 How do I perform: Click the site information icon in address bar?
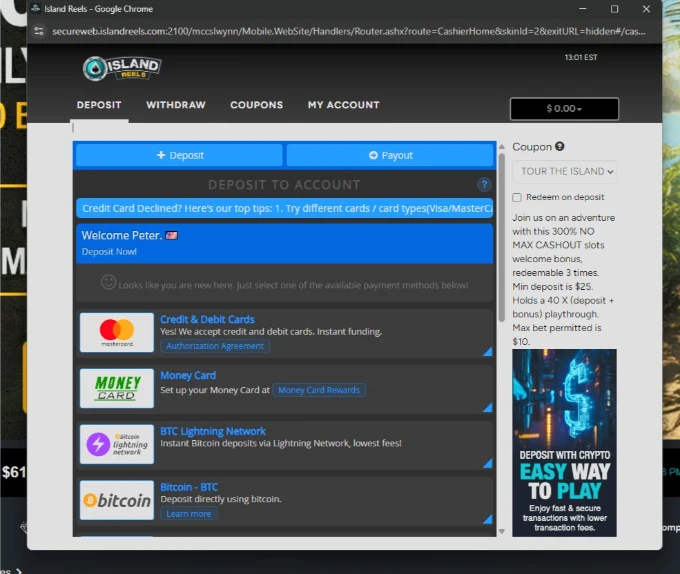point(39,31)
